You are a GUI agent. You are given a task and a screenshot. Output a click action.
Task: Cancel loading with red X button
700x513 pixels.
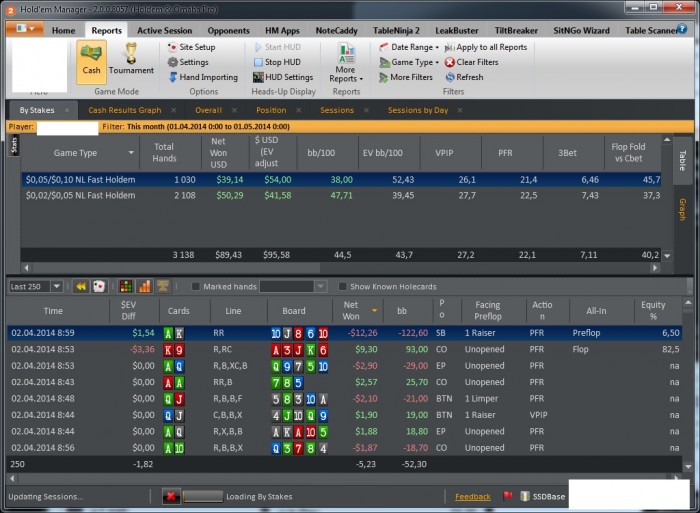point(171,496)
